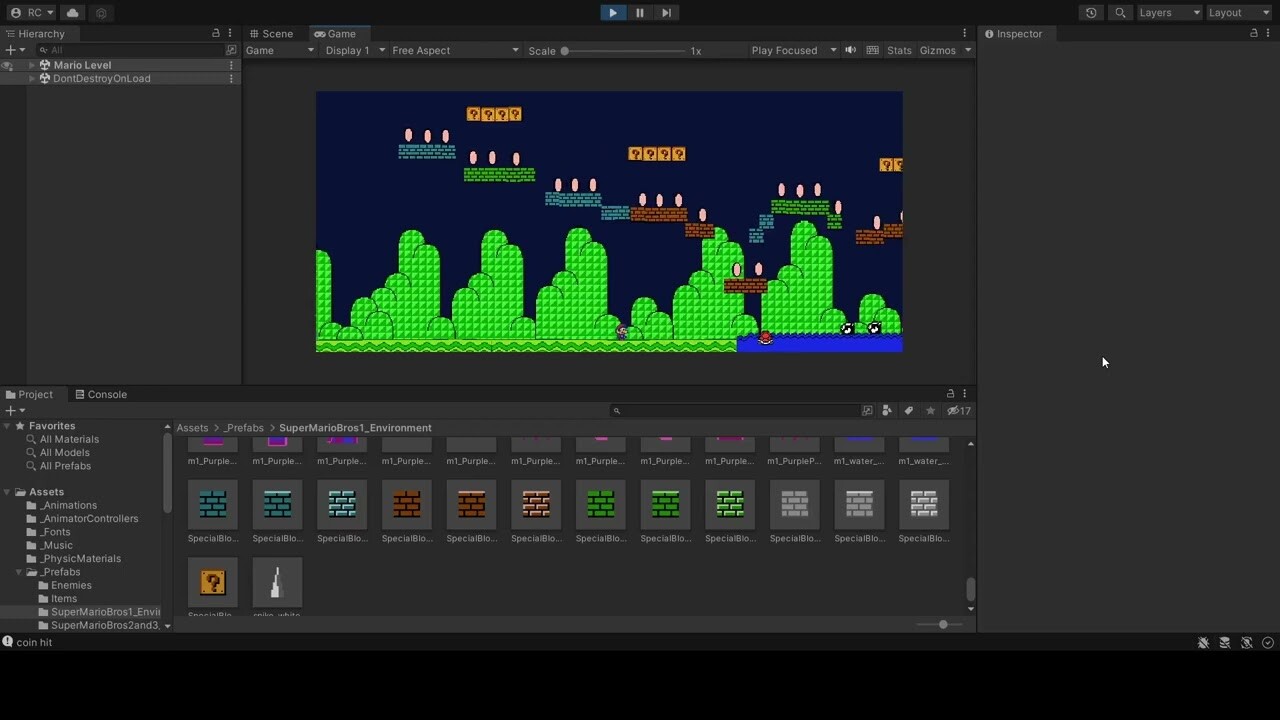Screen dimensions: 1280x720
Task: Open the search-by-label filter
Action: (908, 410)
